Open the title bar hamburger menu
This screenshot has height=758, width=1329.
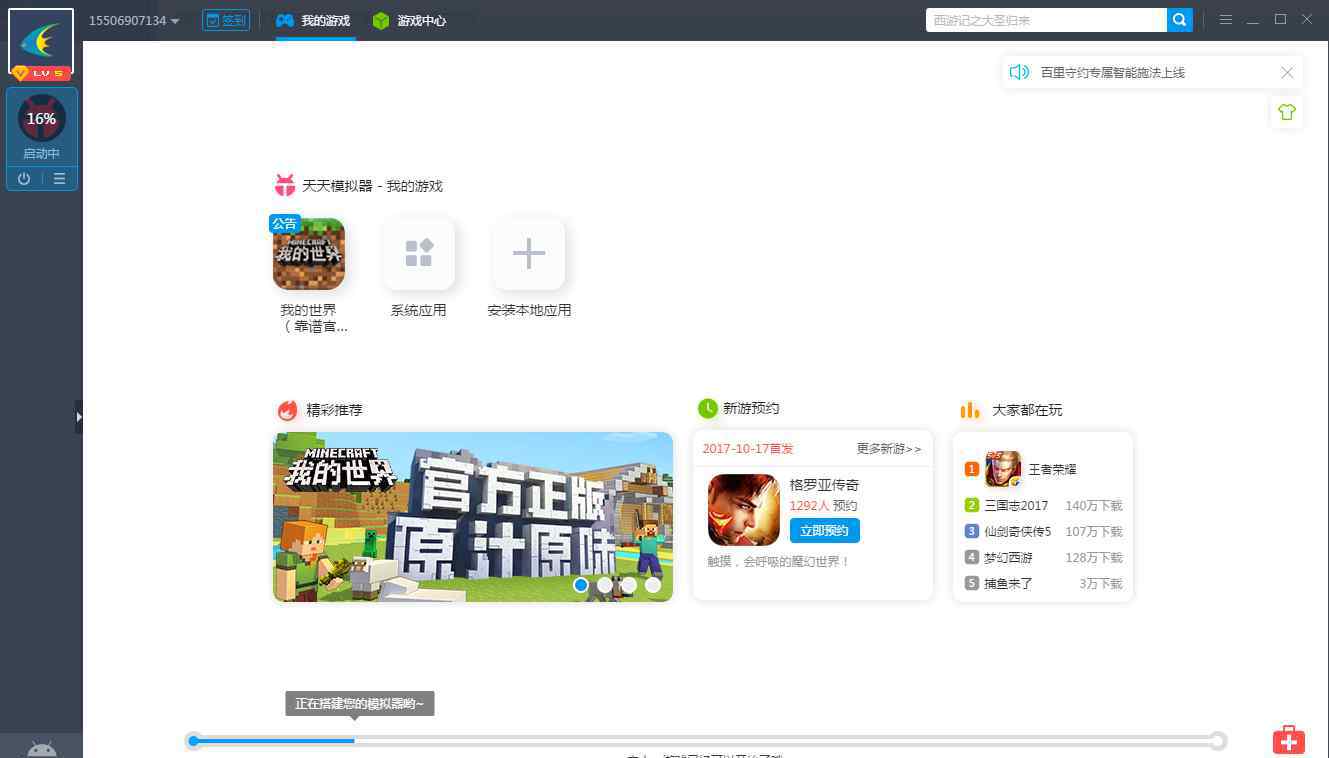[x=1225, y=20]
